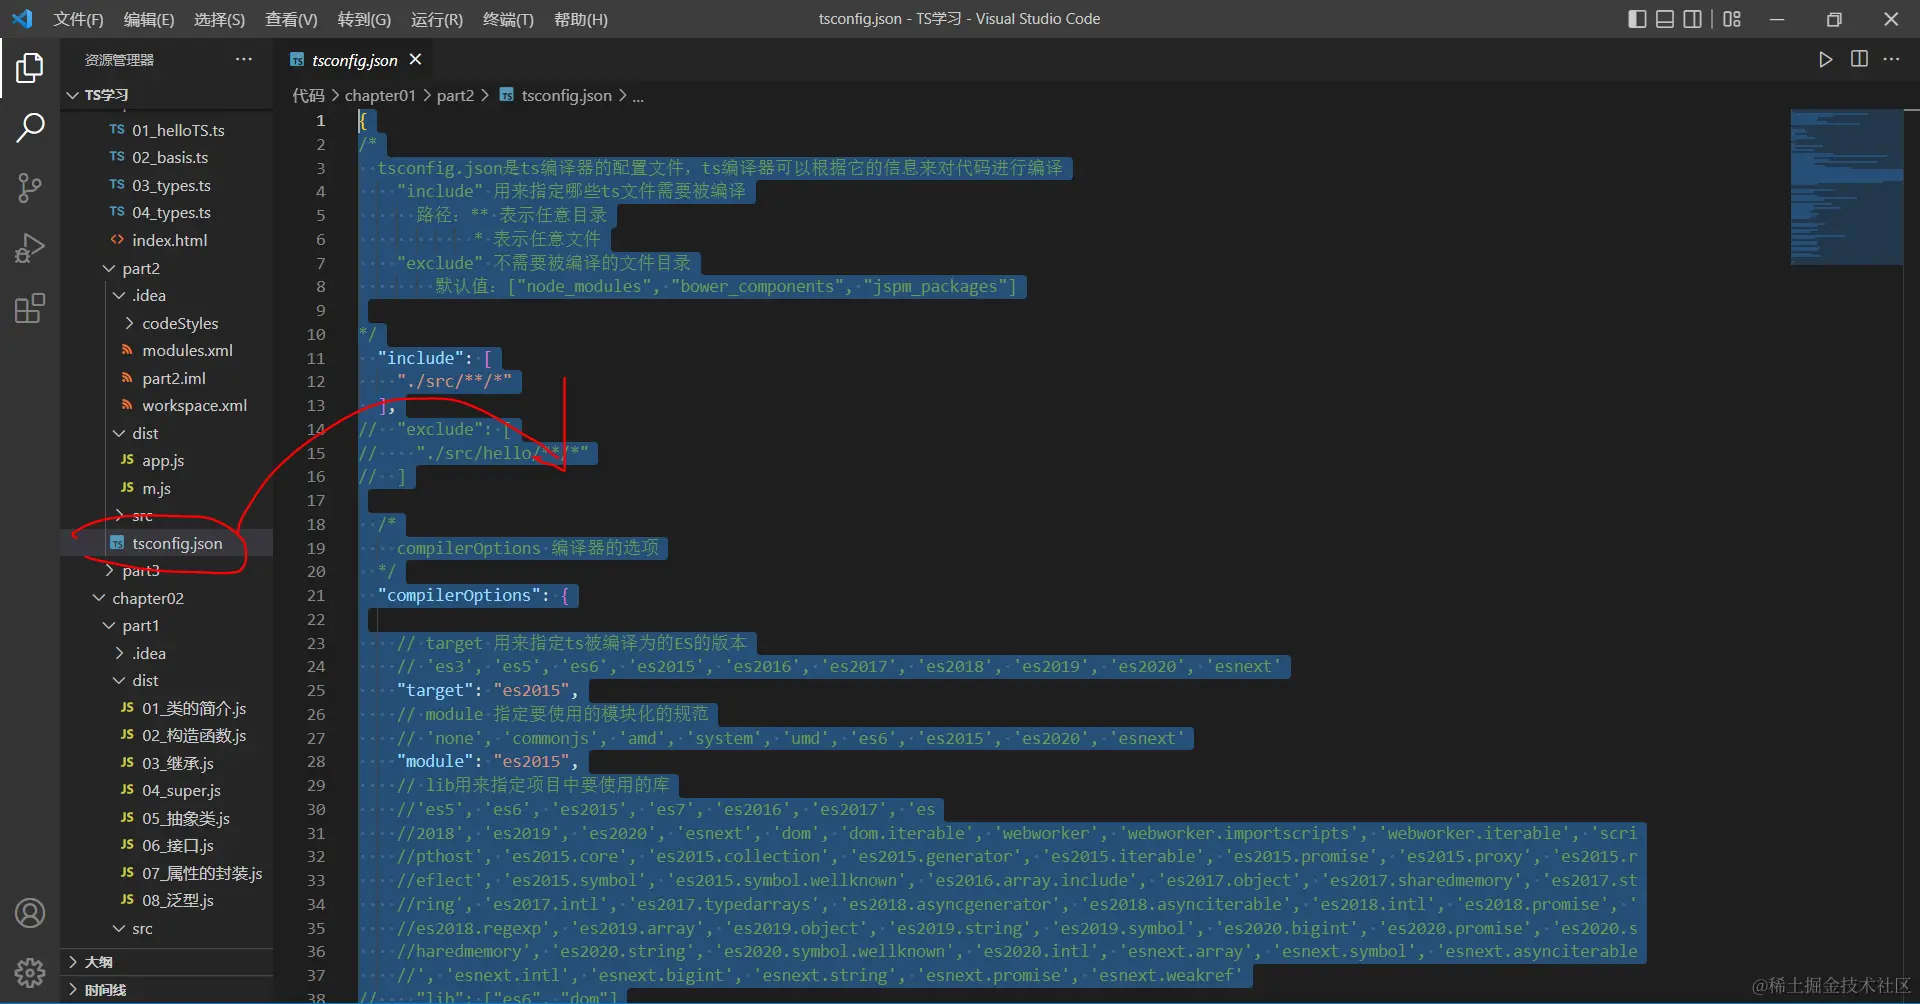The image size is (1920, 1004).
Task: Open the 编辑(E) menu
Action: click(149, 19)
